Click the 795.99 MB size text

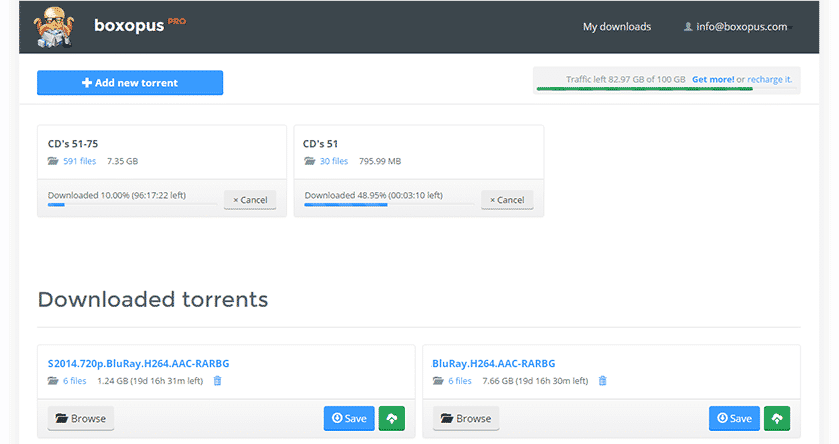(380, 161)
